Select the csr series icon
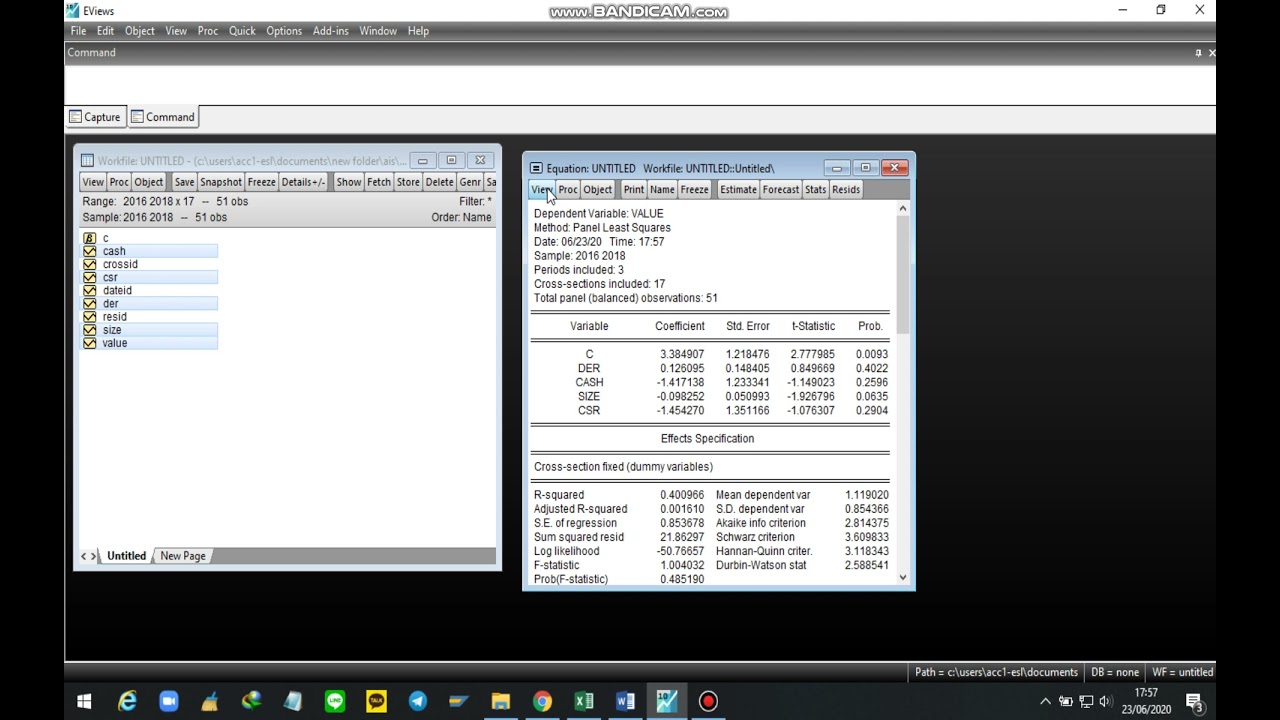Image resolution: width=1280 pixels, height=720 pixels. tap(90, 277)
